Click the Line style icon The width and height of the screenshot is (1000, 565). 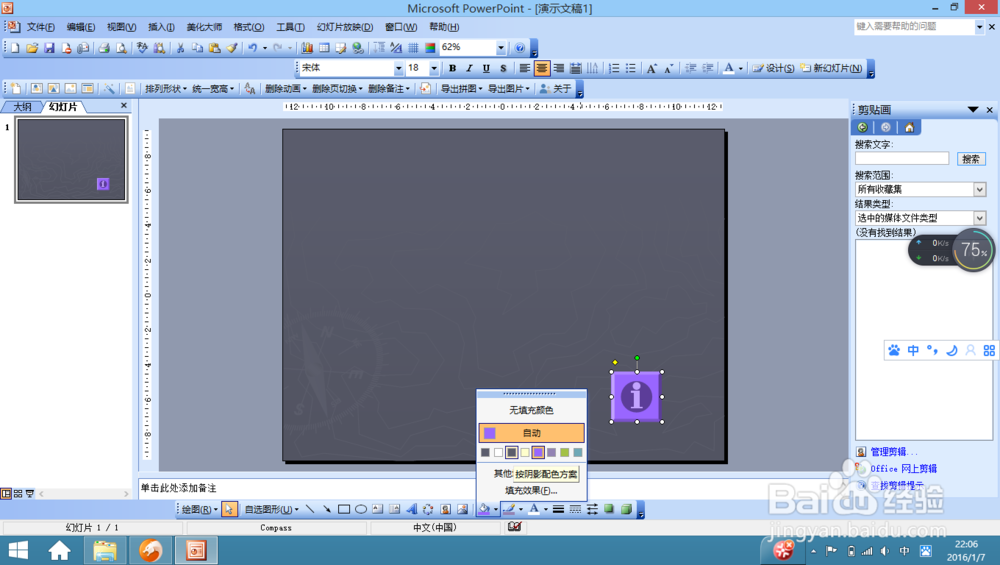(x=558, y=509)
